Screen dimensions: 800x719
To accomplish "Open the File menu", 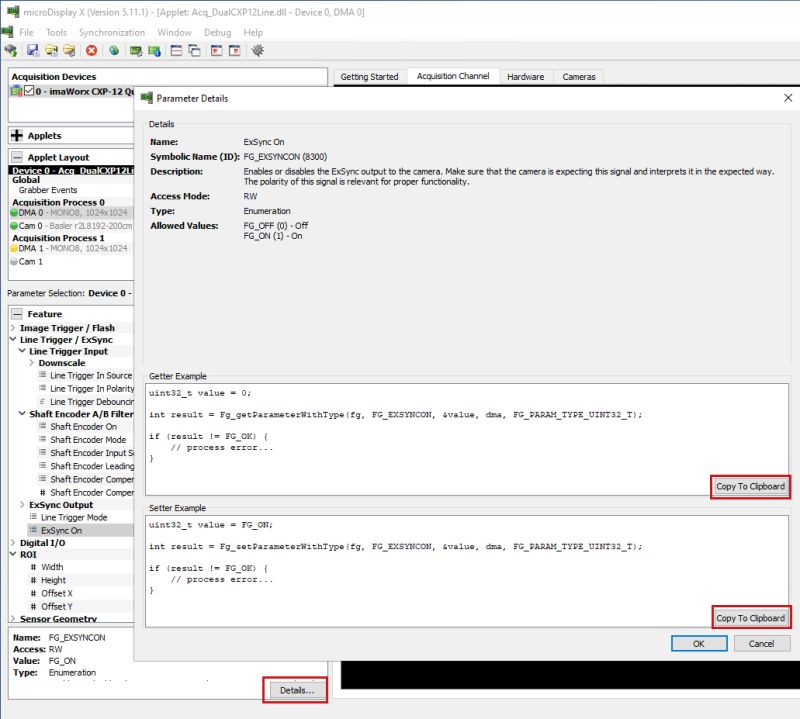I will click(x=26, y=32).
